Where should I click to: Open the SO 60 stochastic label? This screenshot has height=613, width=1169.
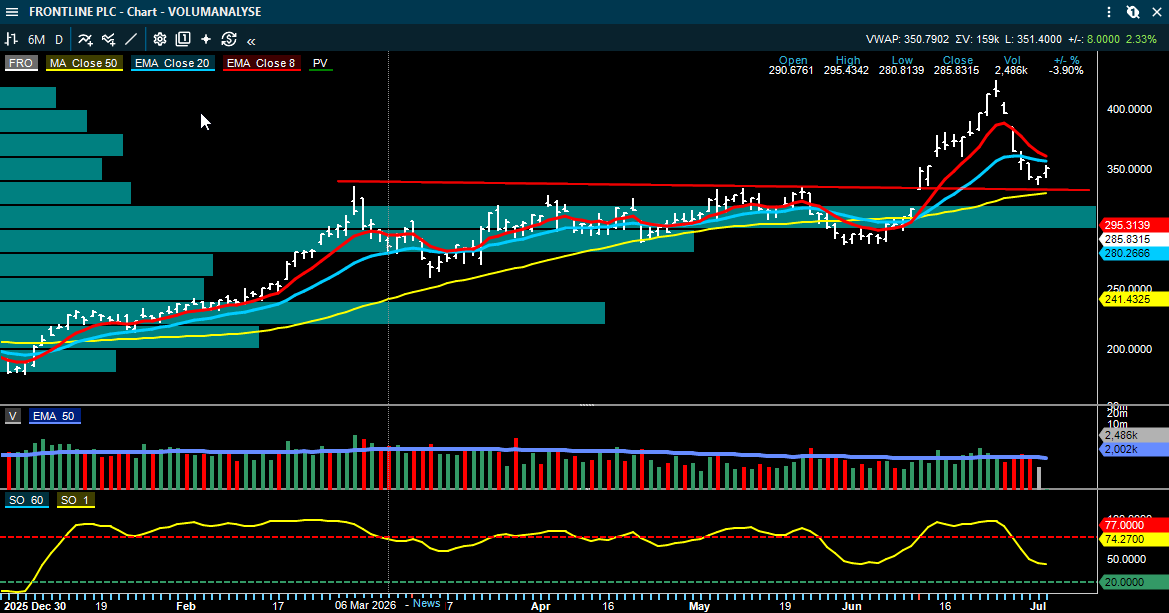click(x=26, y=500)
